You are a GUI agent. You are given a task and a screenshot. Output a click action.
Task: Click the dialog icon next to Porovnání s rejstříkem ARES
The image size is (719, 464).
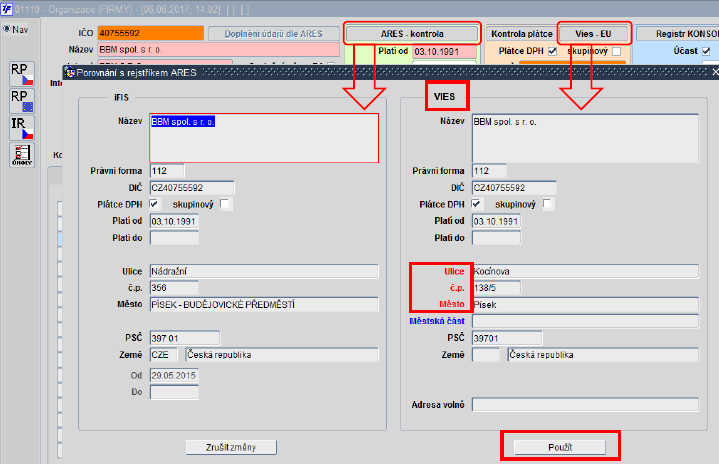pyautogui.click(x=70, y=72)
